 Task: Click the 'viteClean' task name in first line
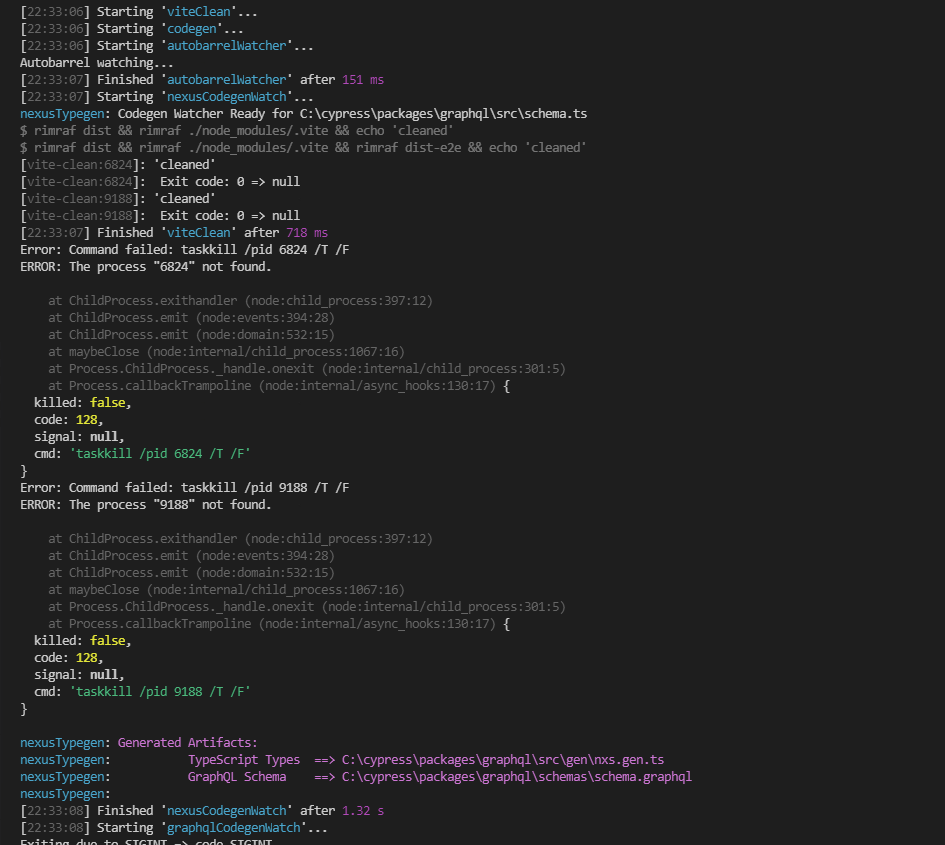pos(199,11)
